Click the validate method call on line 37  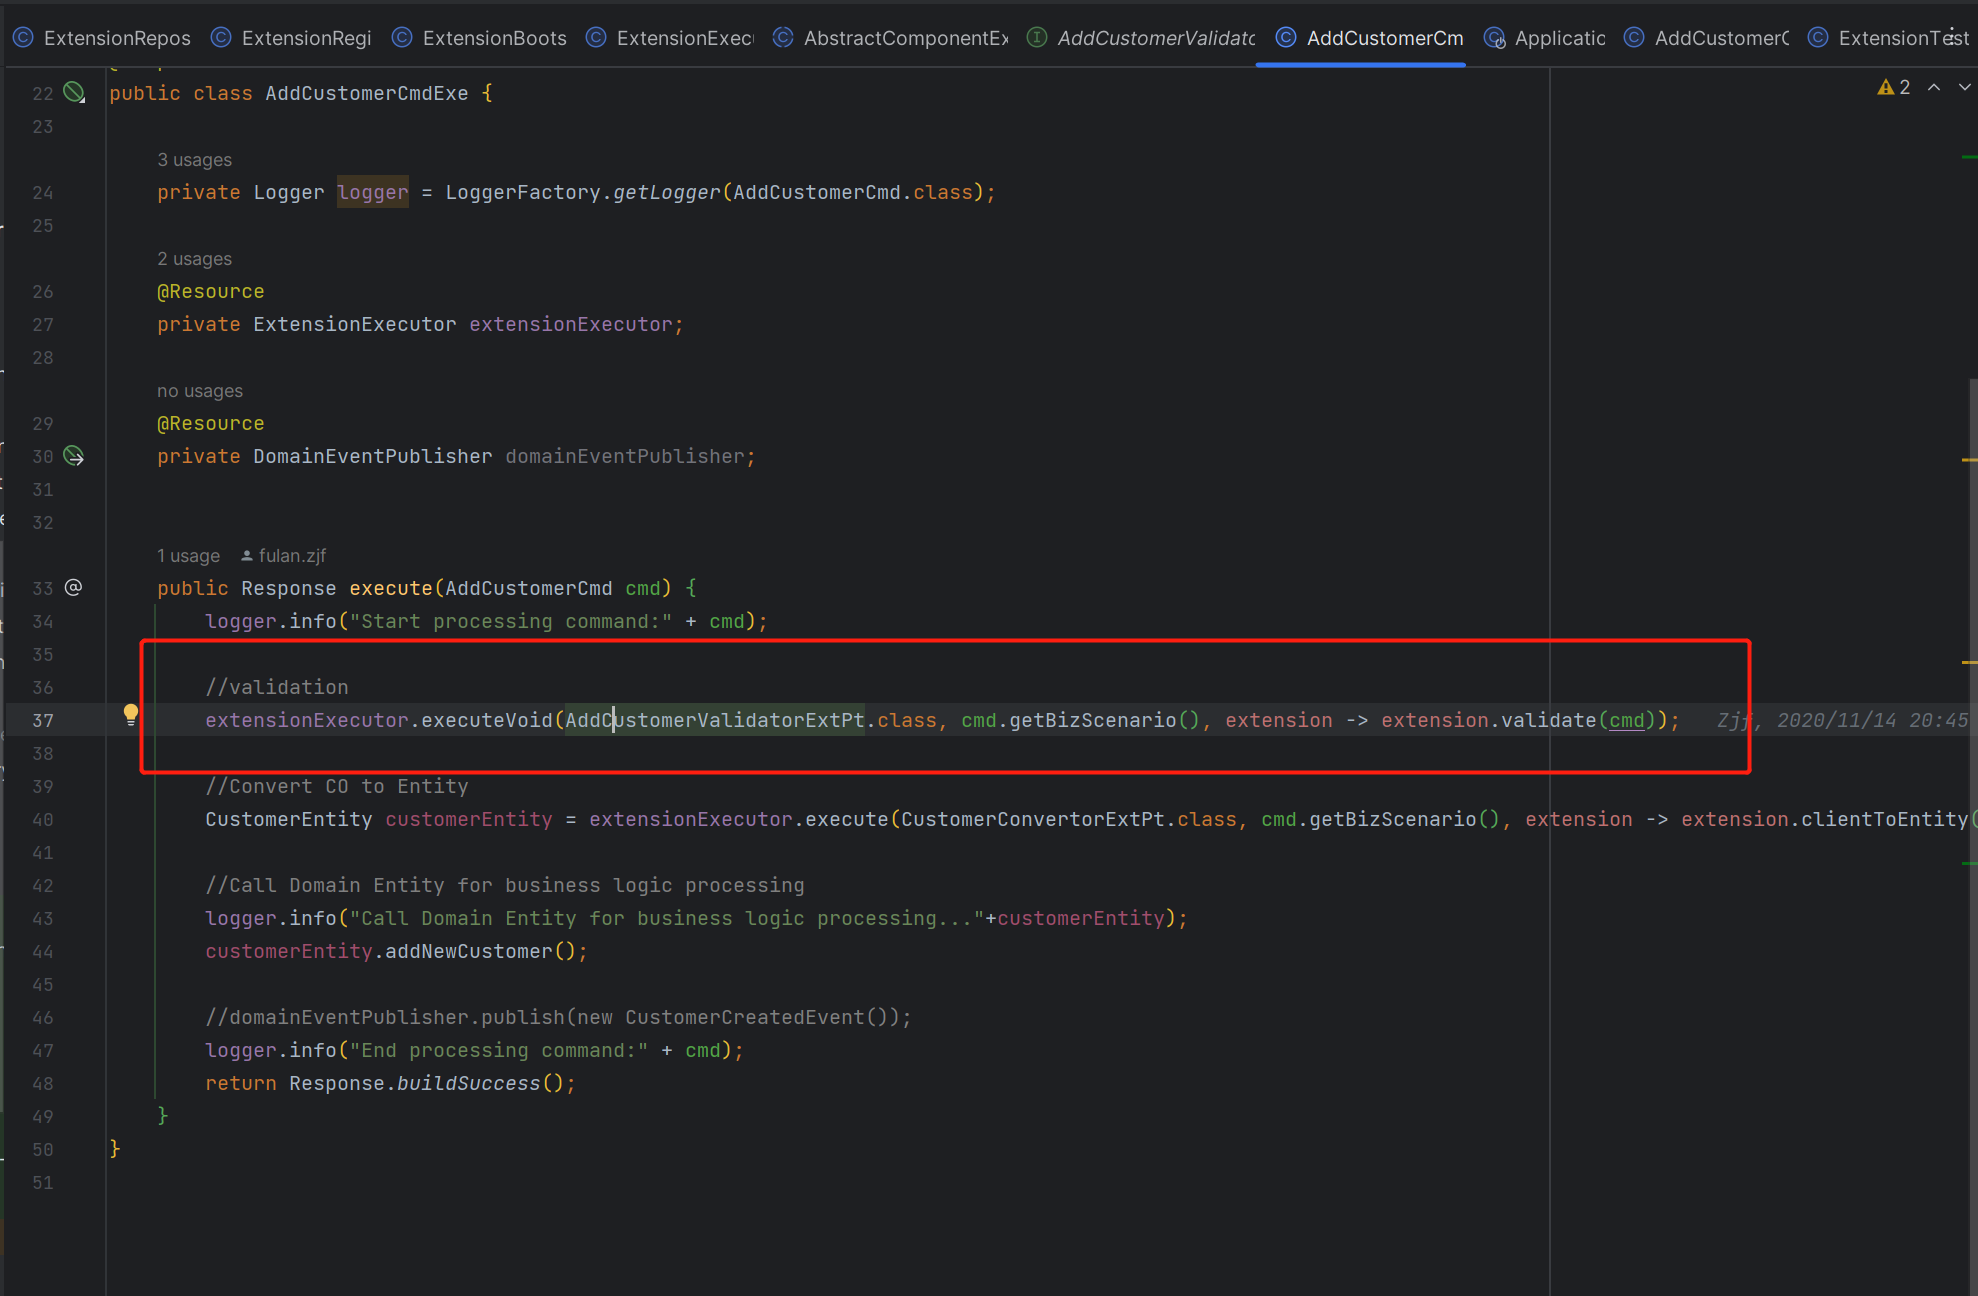1549,720
